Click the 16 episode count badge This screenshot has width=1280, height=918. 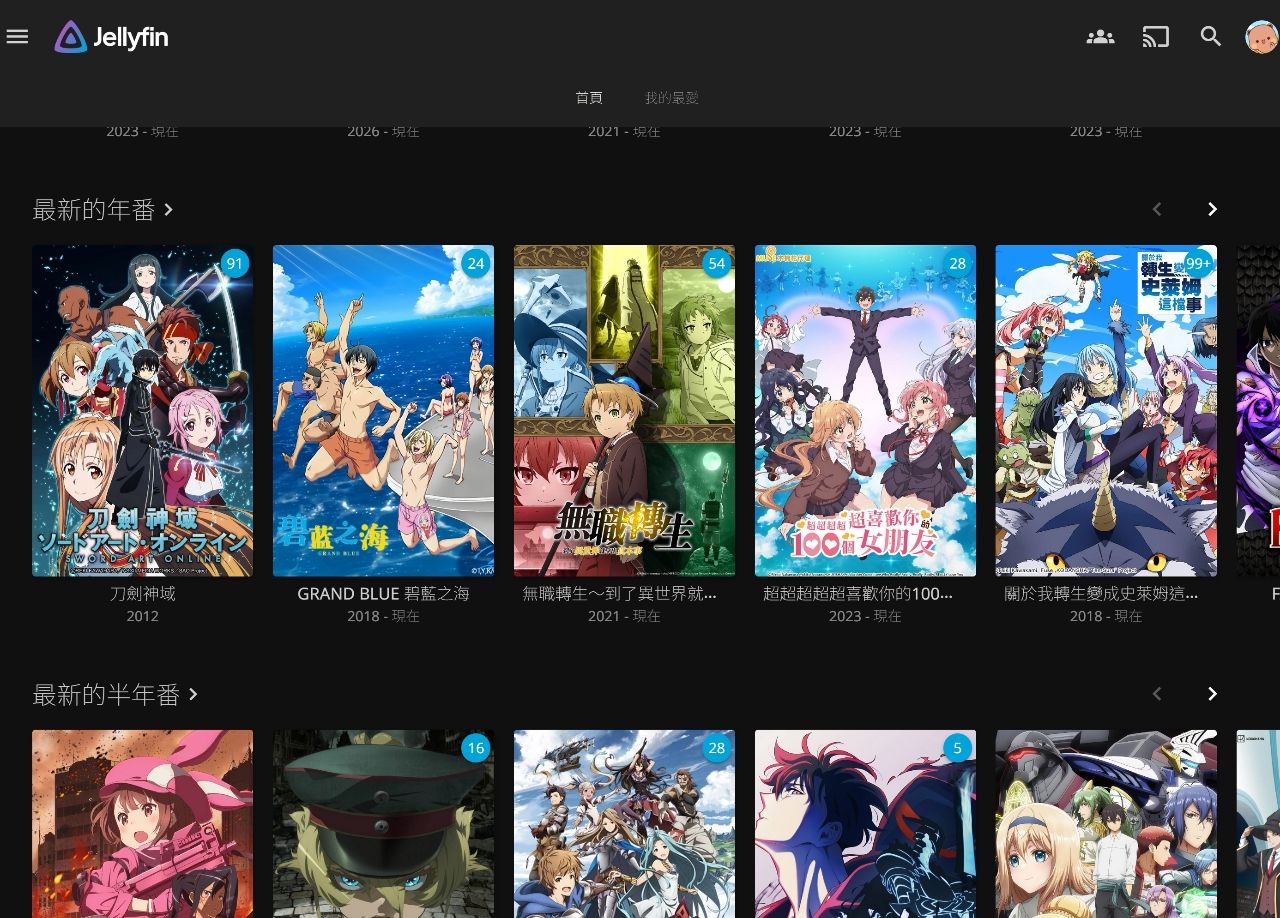coord(475,748)
